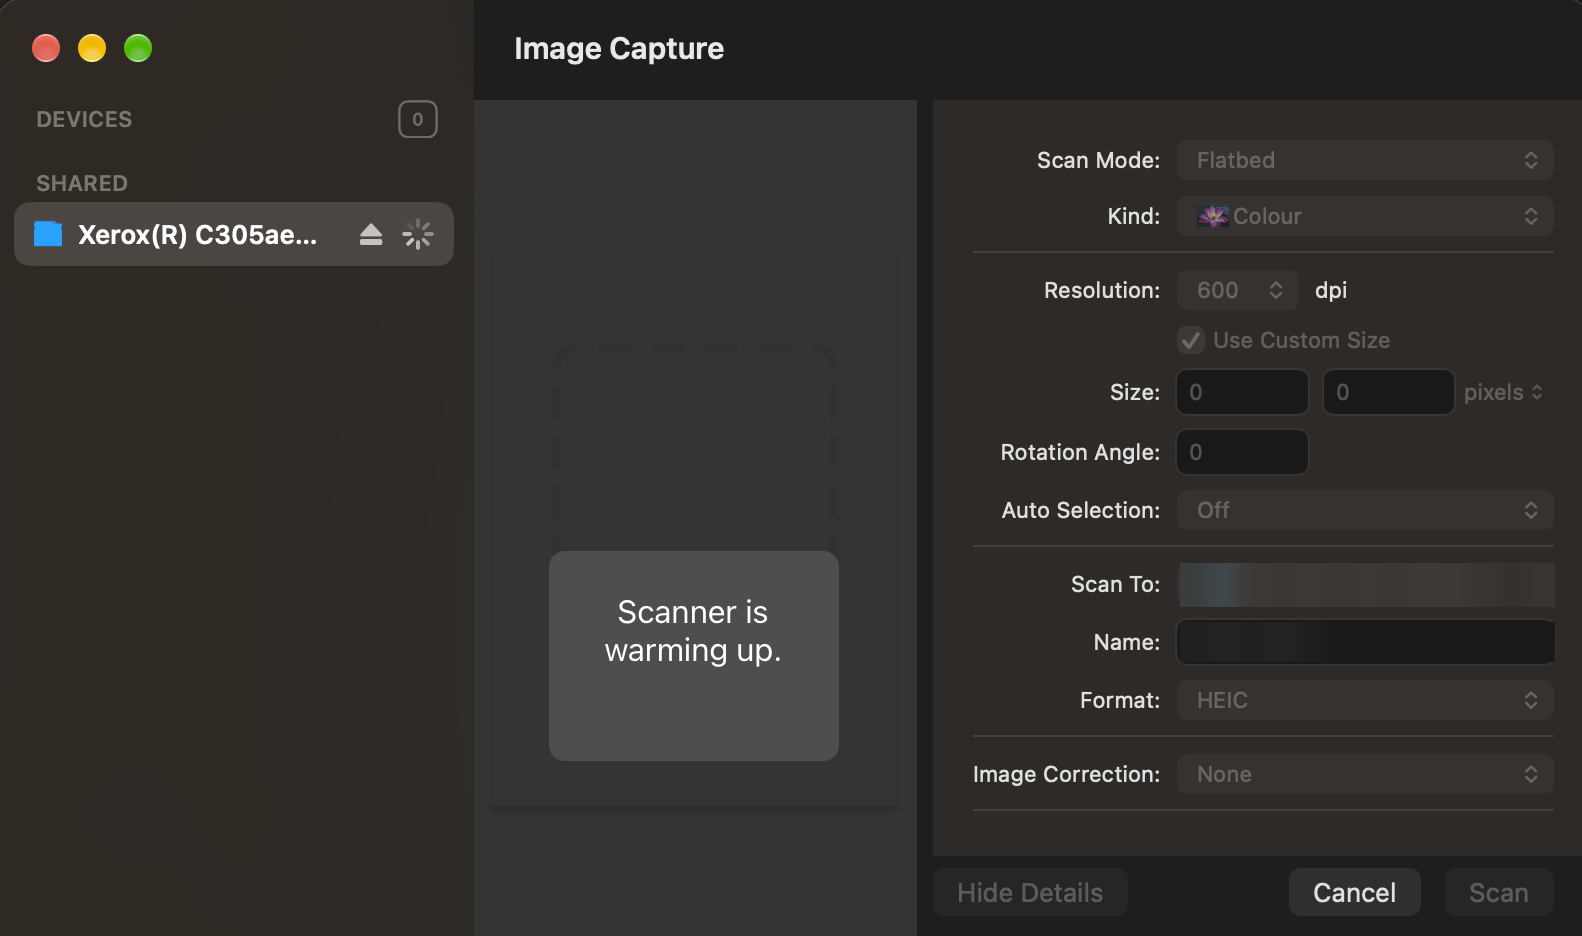Click the Cancel button
The height and width of the screenshot is (936, 1582).
[x=1354, y=892]
